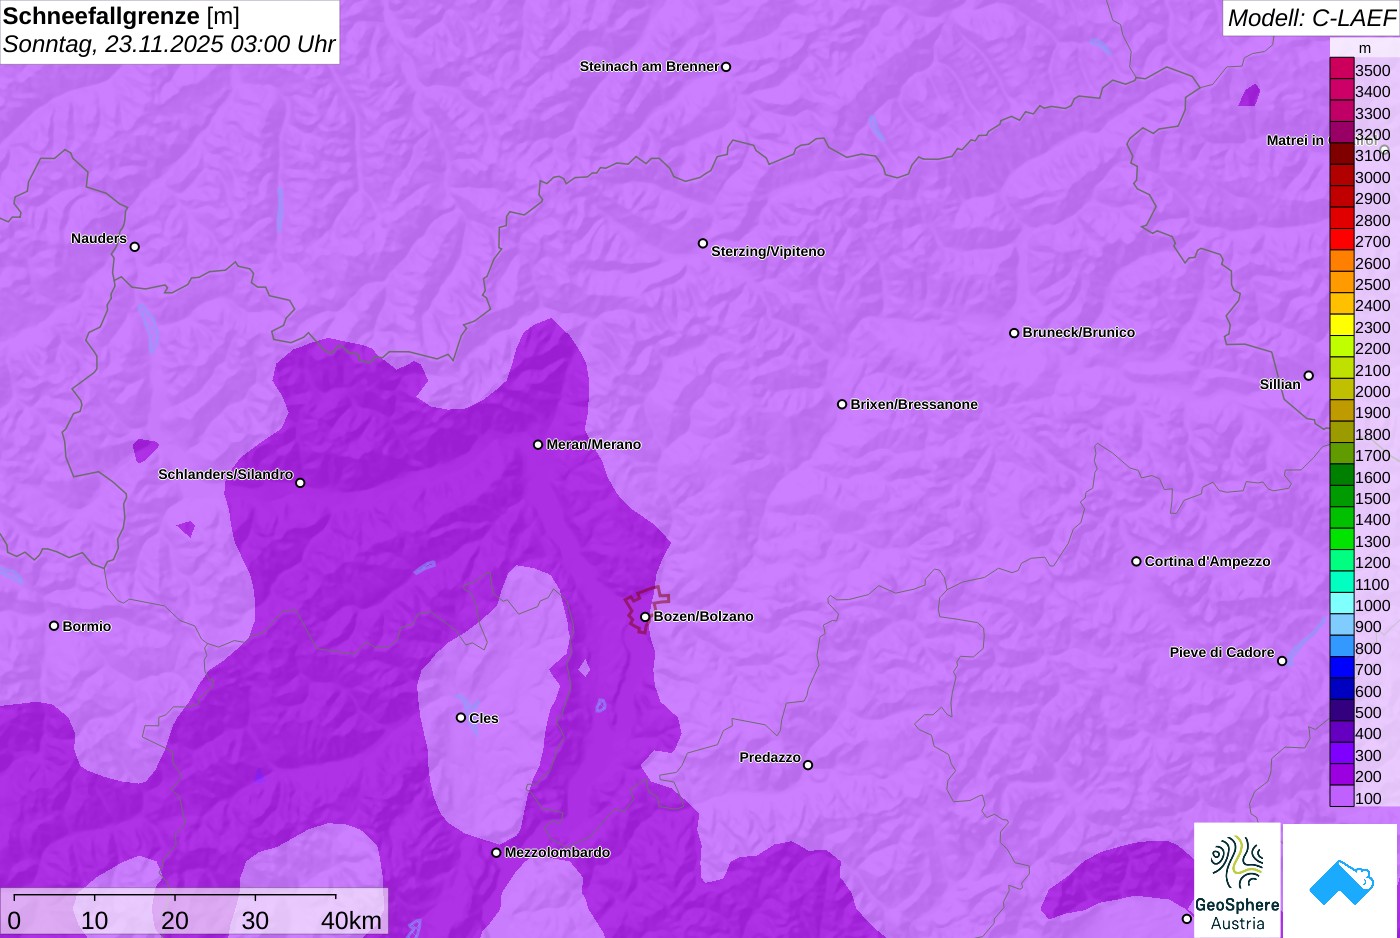Click the 40km scale bar label
This screenshot has height=938, width=1400.
351,921
